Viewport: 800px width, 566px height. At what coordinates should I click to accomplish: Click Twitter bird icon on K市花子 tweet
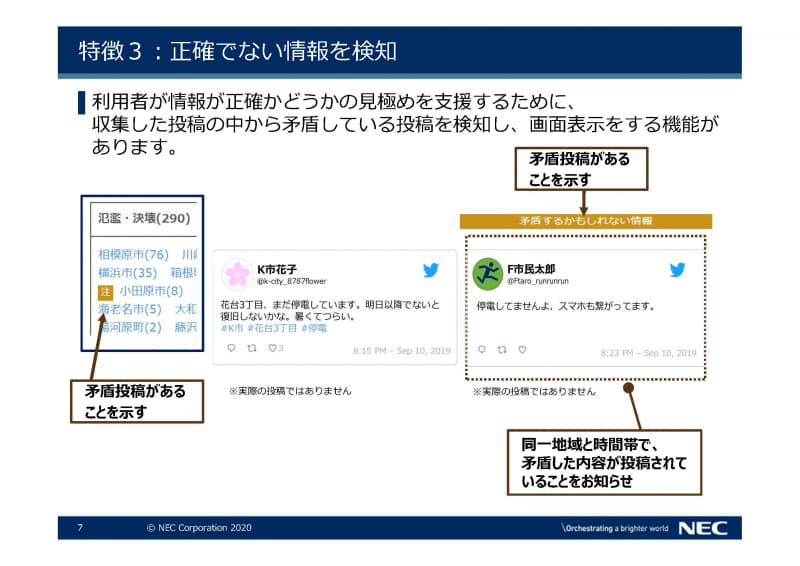coord(431,269)
